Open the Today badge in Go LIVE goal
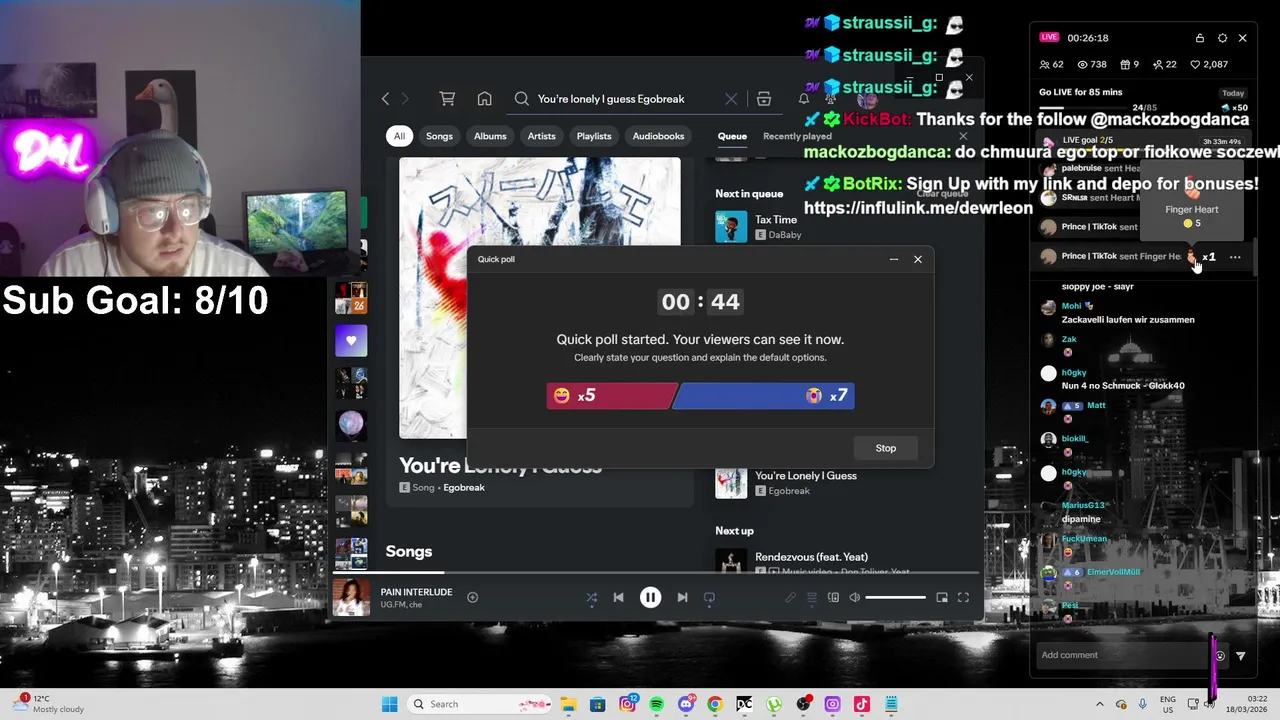The height and width of the screenshot is (720, 1280). (1233, 93)
